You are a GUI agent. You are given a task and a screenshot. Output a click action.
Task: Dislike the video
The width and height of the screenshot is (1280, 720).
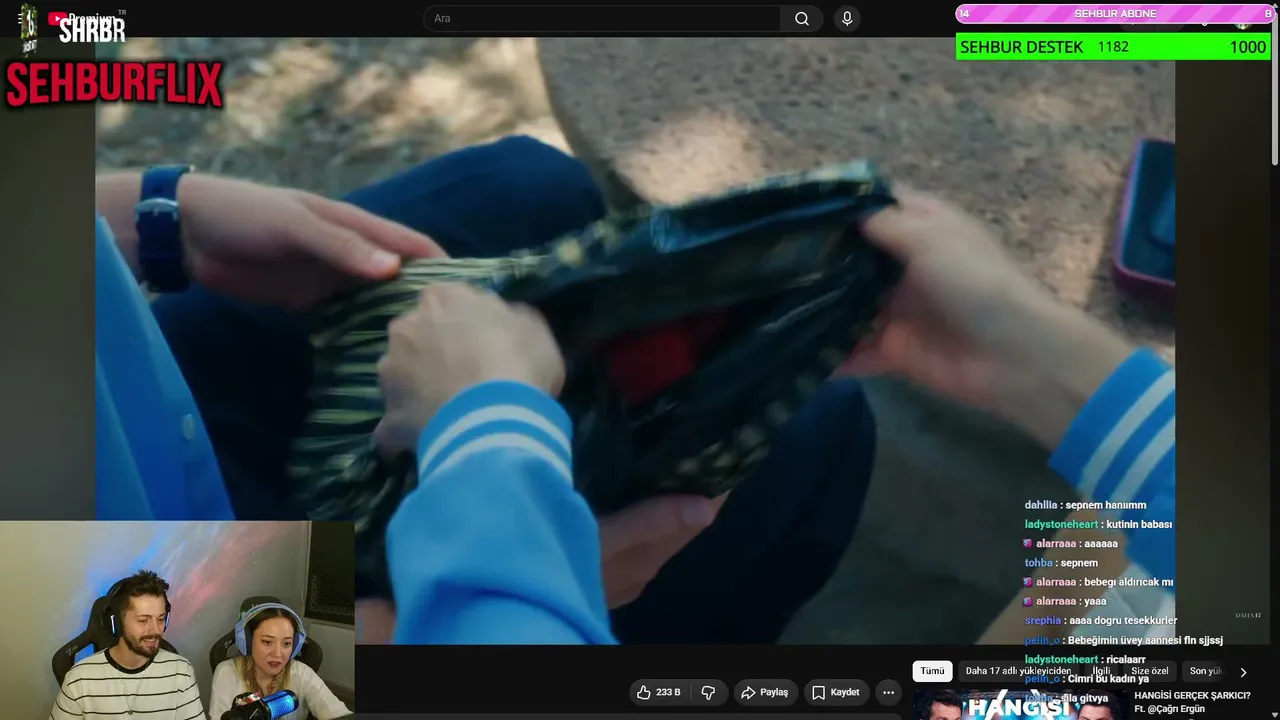(x=708, y=692)
